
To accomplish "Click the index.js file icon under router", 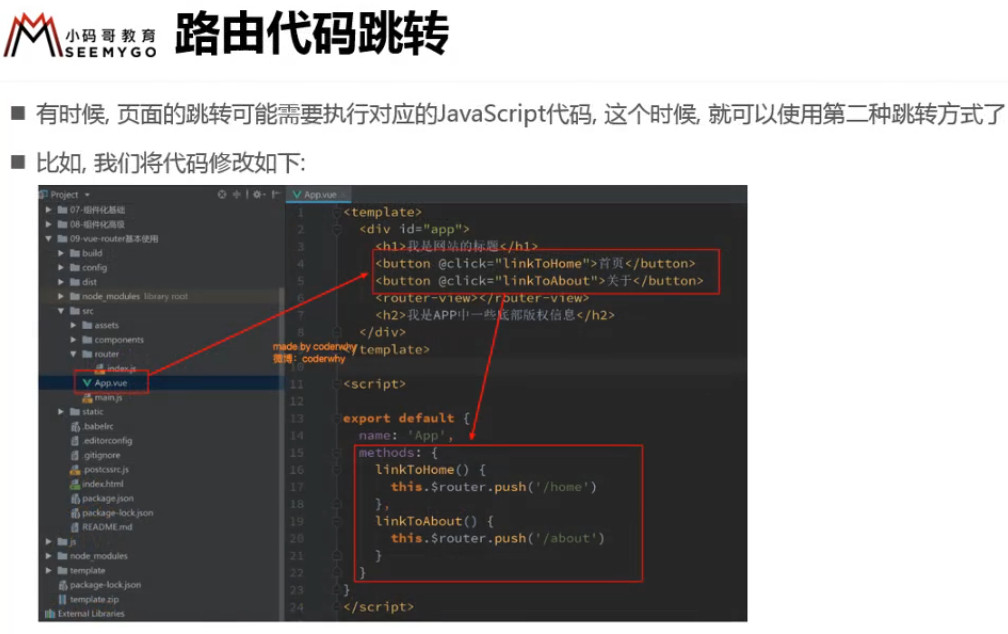I will coord(100,368).
